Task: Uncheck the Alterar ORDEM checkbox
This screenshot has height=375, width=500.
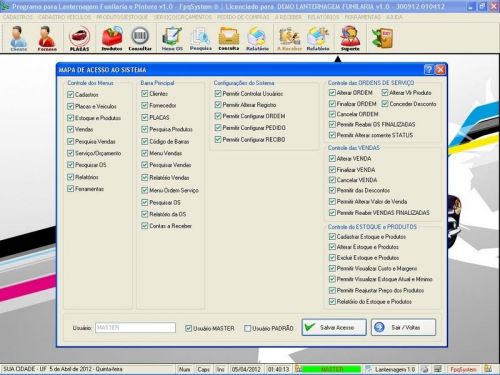Action: tap(332, 92)
